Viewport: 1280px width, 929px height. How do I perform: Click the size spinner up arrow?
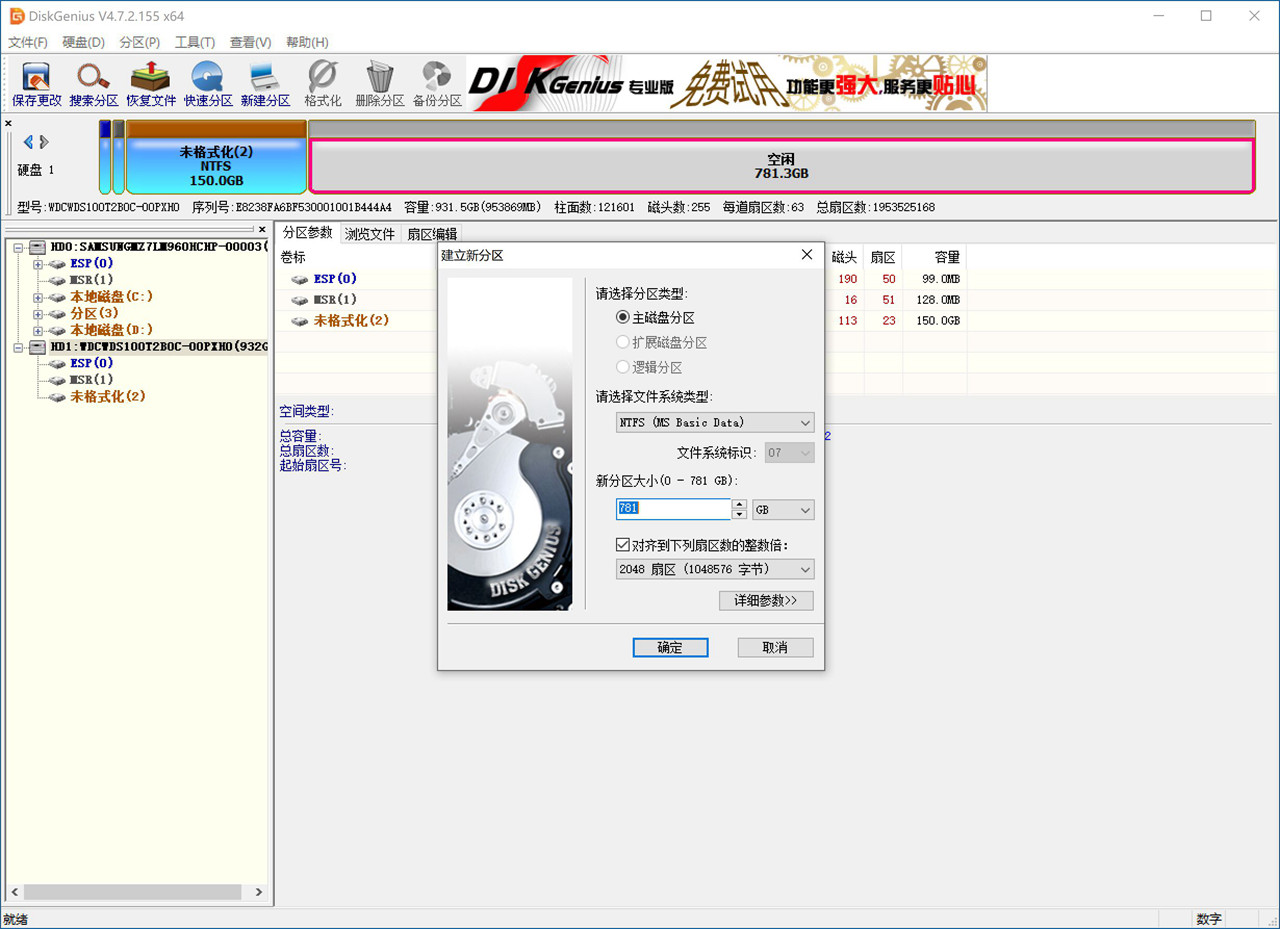[x=739, y=505]
